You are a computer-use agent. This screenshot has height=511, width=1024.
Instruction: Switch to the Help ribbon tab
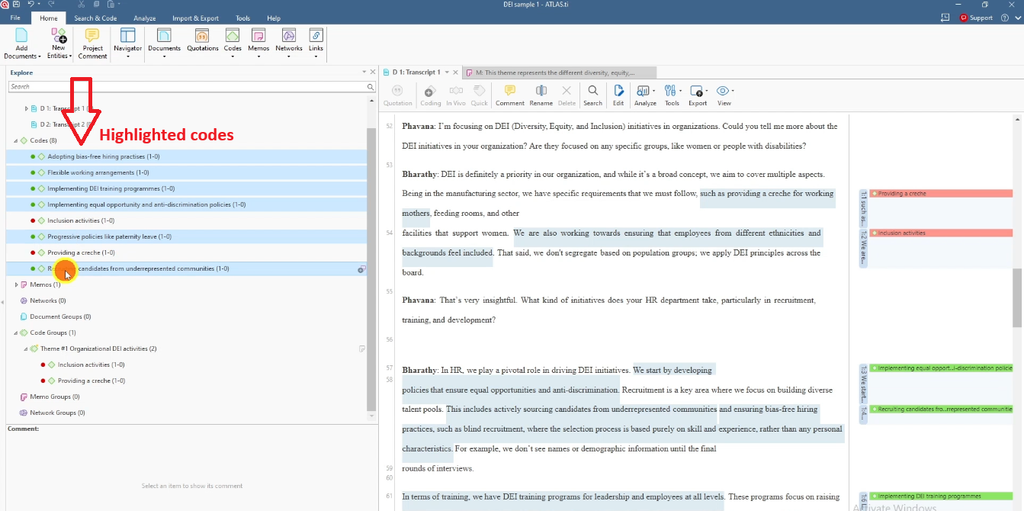tap(274, 18)
